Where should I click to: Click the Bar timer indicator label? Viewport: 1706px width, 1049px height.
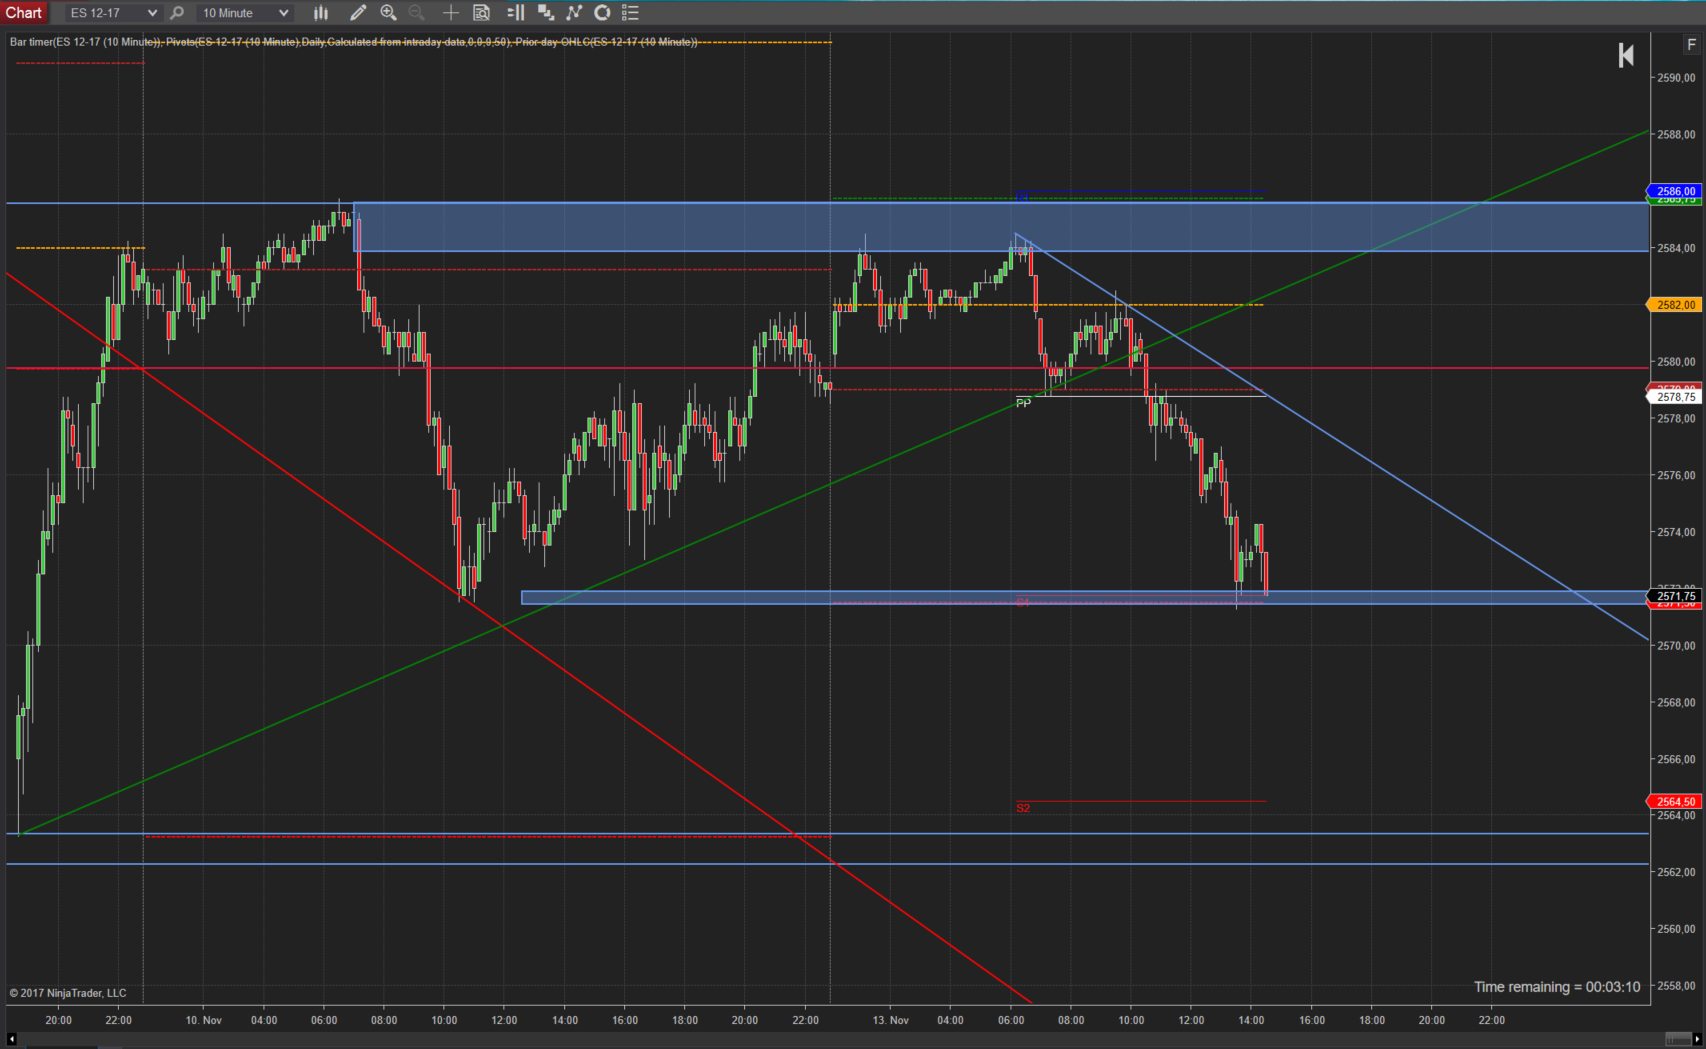[x=84, y=42]
